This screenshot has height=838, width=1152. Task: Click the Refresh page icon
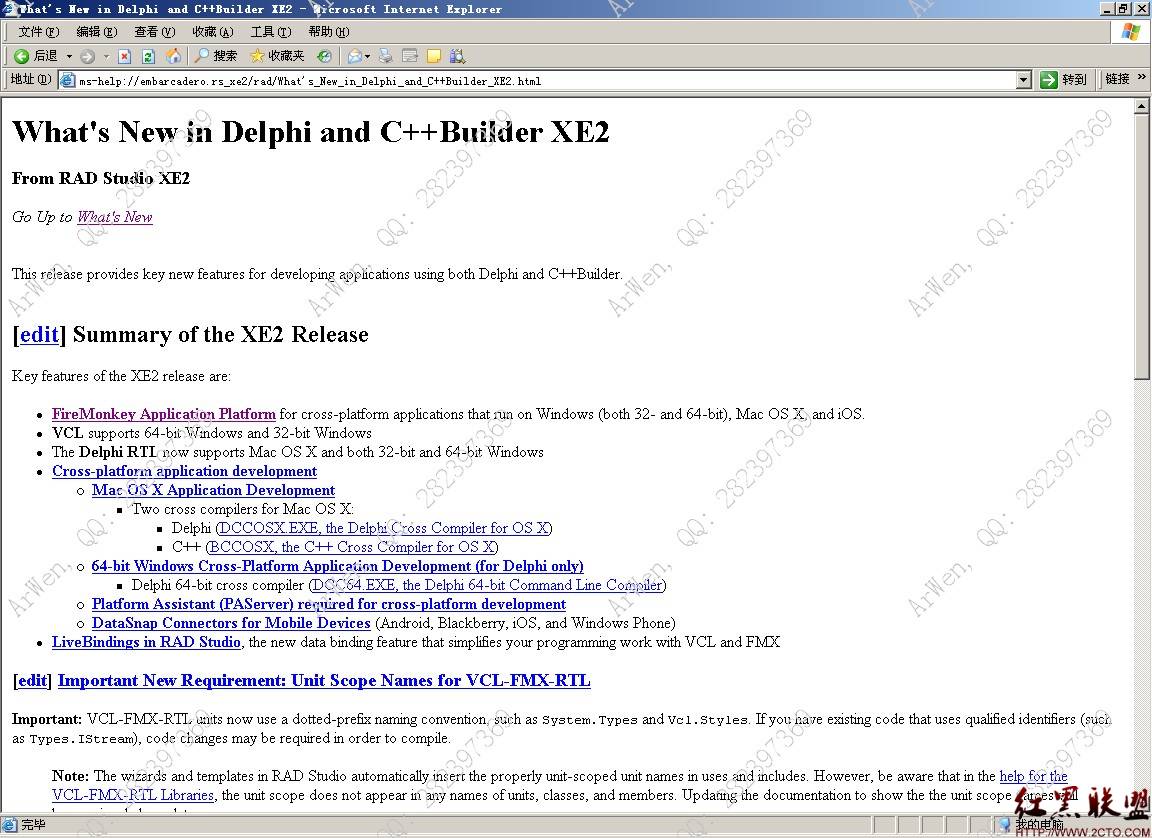coord(148,56)
